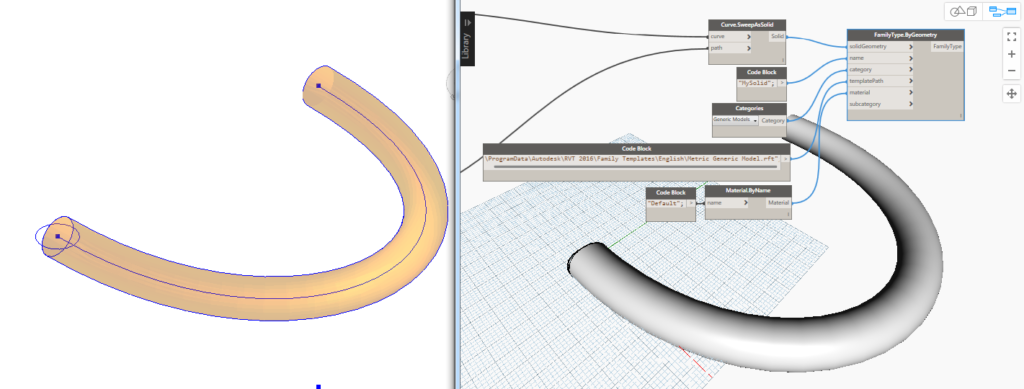This screenshot has width=1024, height=389.
Task: Click the Solid output port
Action: click(777, 37)
